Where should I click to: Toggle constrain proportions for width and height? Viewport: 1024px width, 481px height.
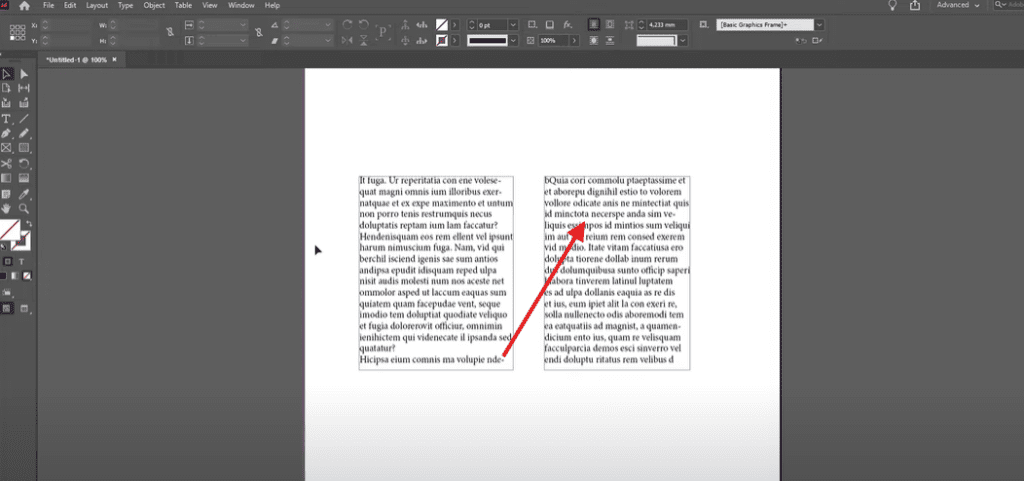pos(170,32)
